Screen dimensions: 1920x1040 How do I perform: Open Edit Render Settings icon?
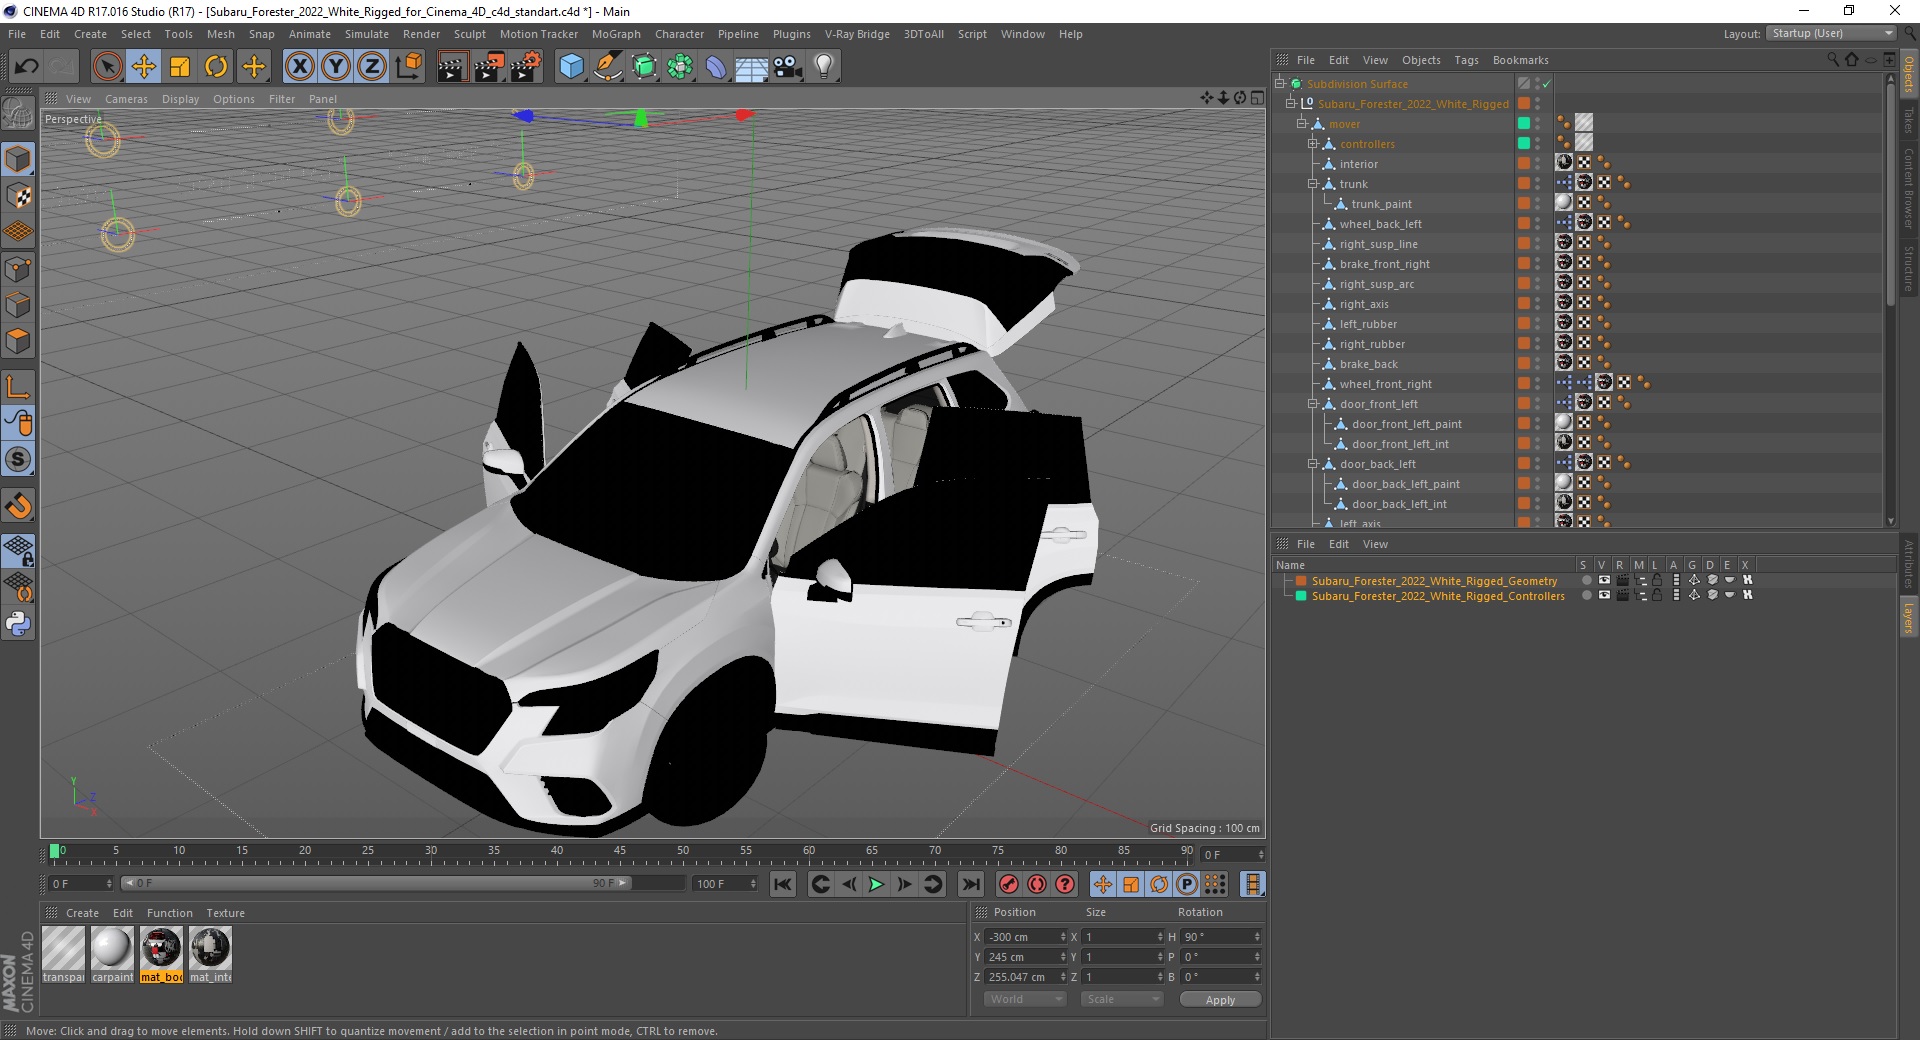[x=526, y=67]
